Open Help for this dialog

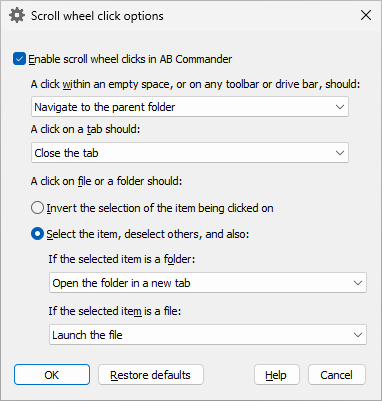click(x=276, y=375)
